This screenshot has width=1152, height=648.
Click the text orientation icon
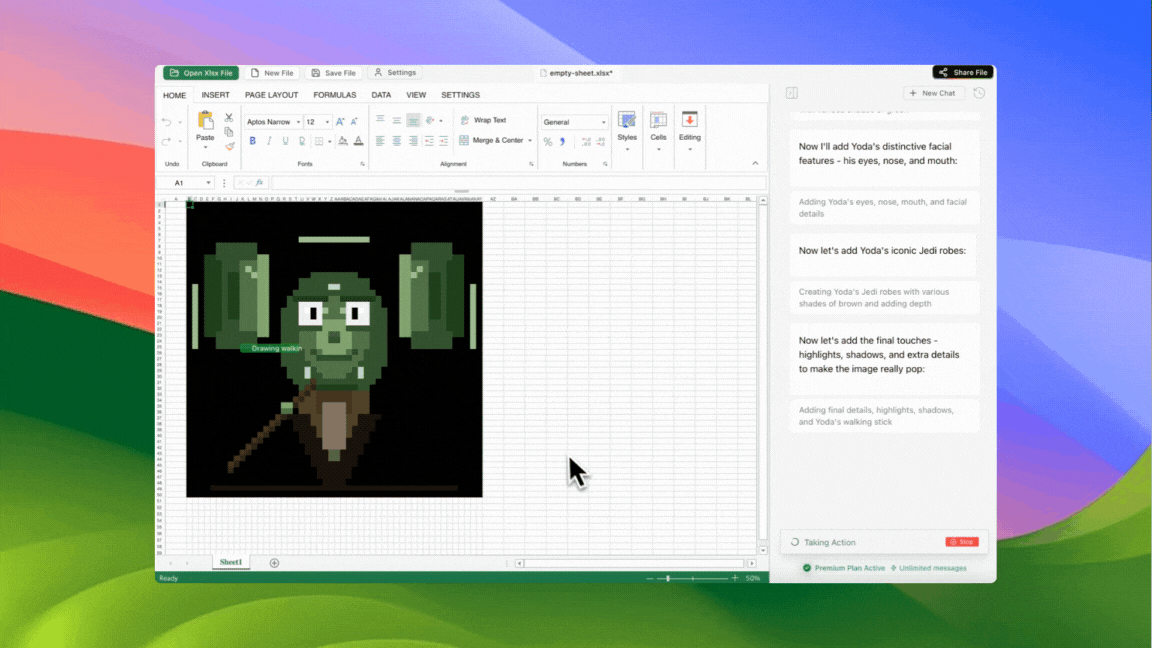pyautogui.click(x=431, y=120)
